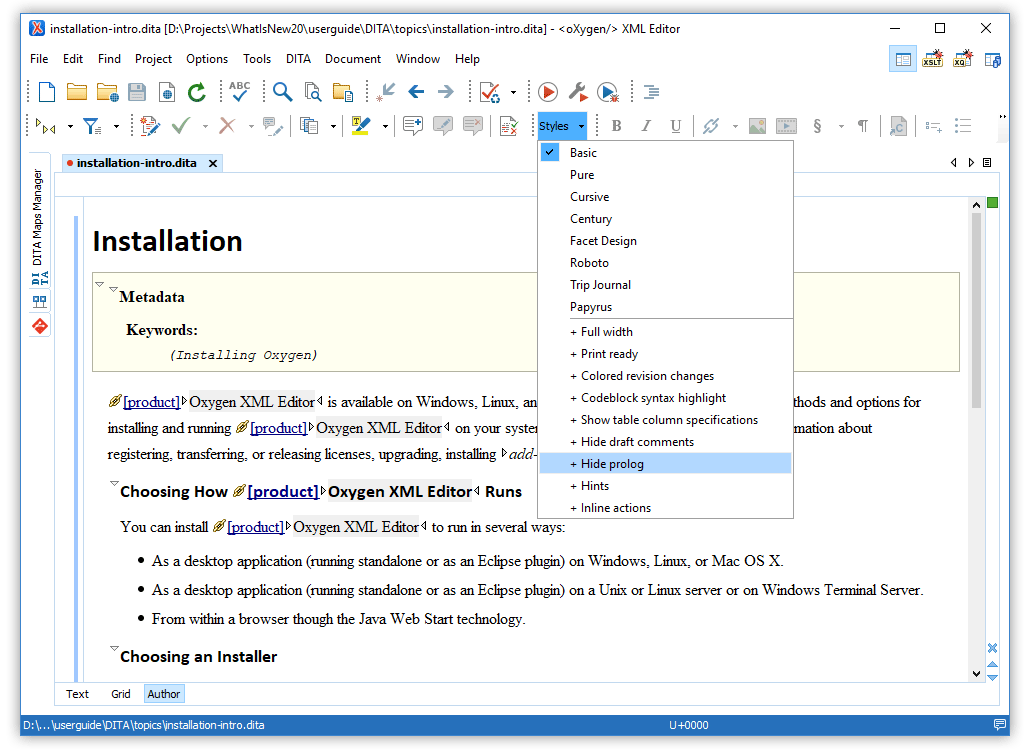Open the validation options dropdown arrow
Viewport: 1030px width, 750px height.
tap(513, 93)
